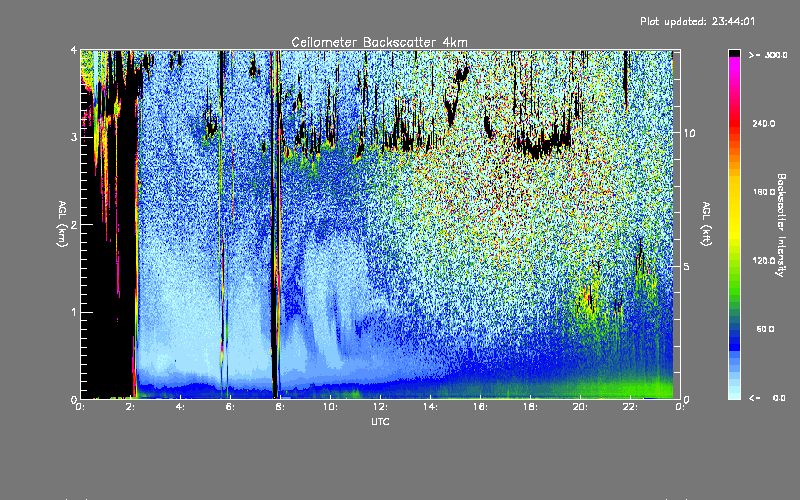Click the '240.0' colorbar value

[x=764, y=123]
